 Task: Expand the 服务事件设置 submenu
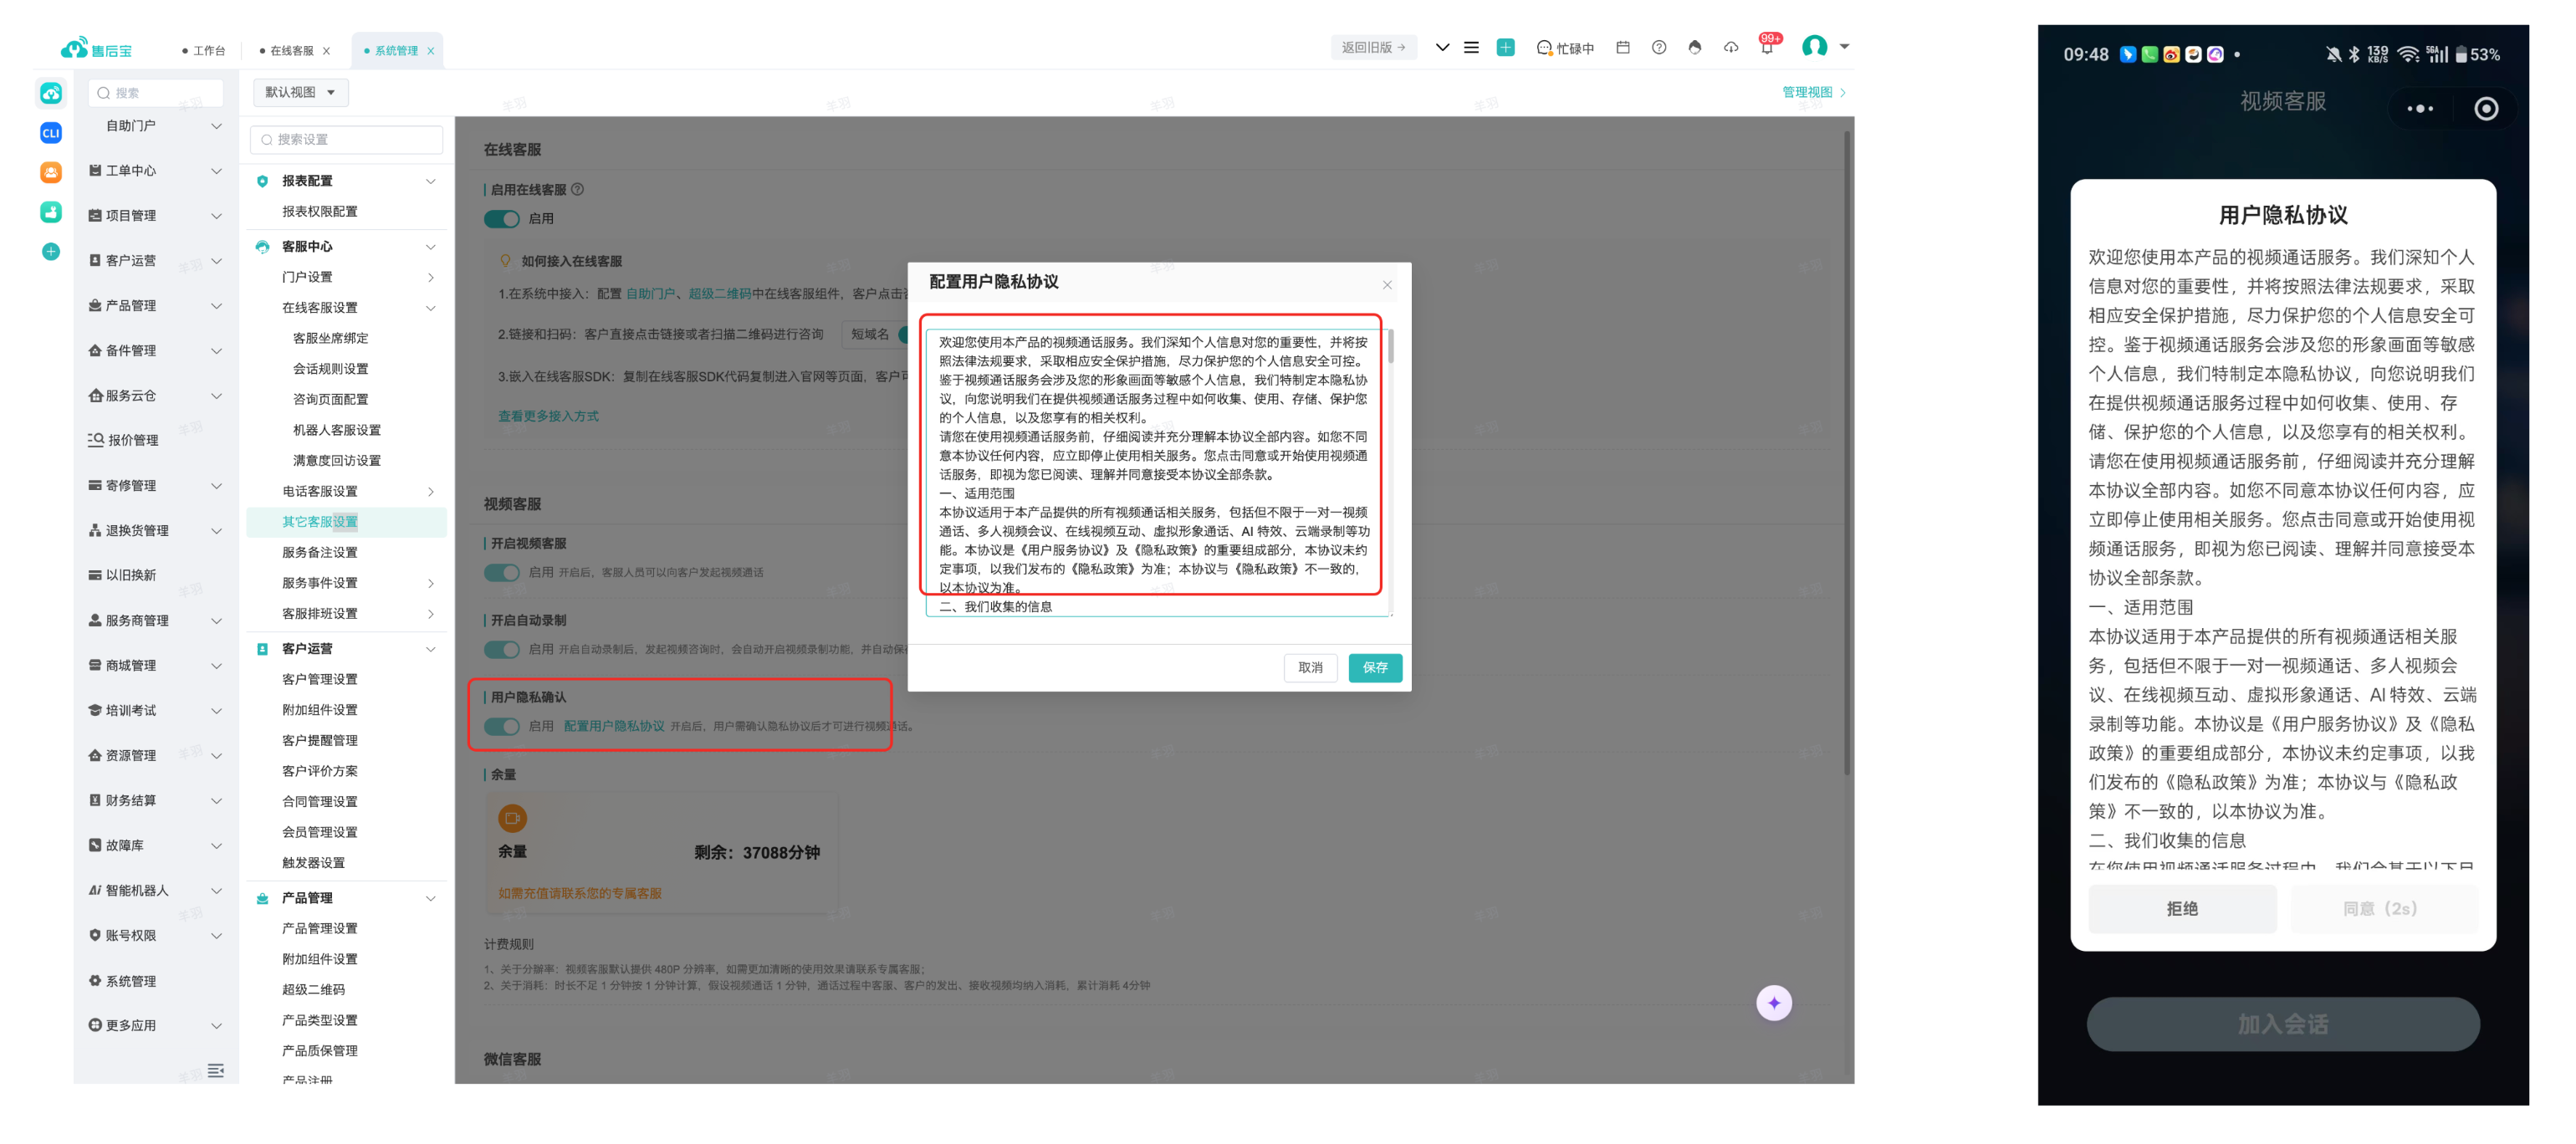pyautogui.click(x=430, y=583)
